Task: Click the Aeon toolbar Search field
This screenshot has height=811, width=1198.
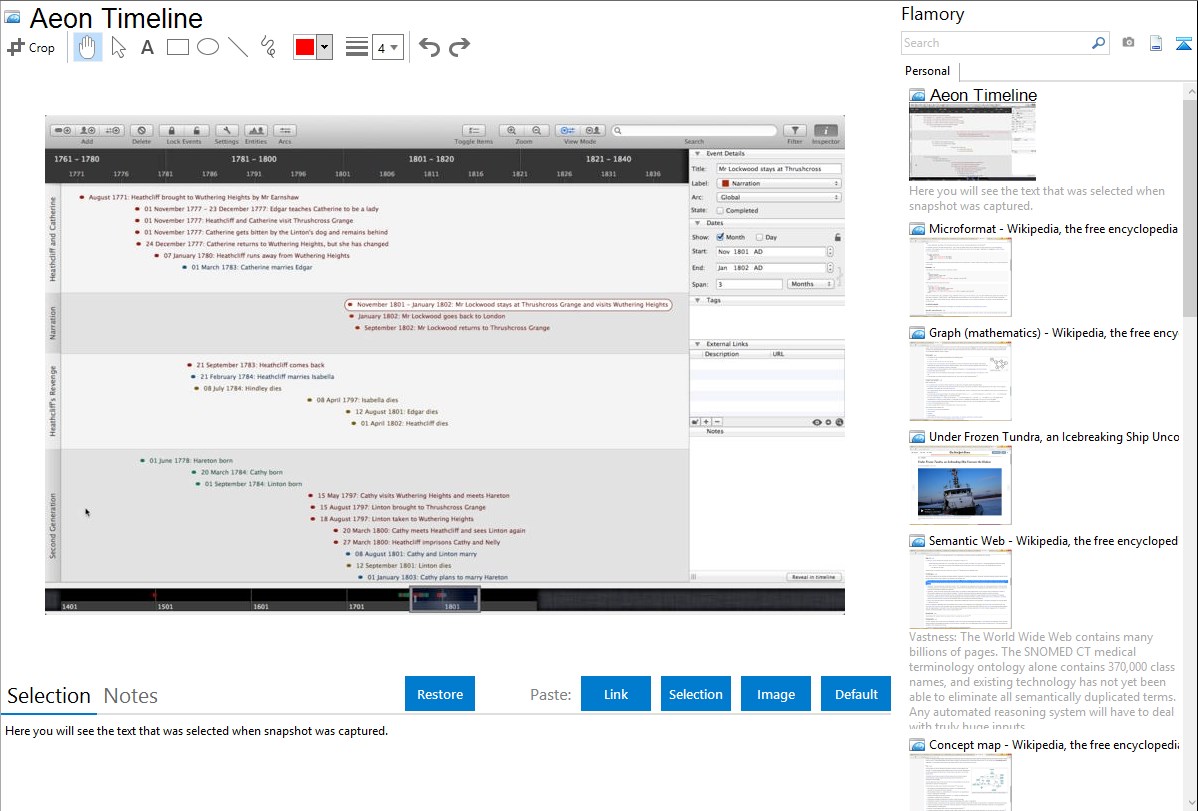Action: point(694,131)
